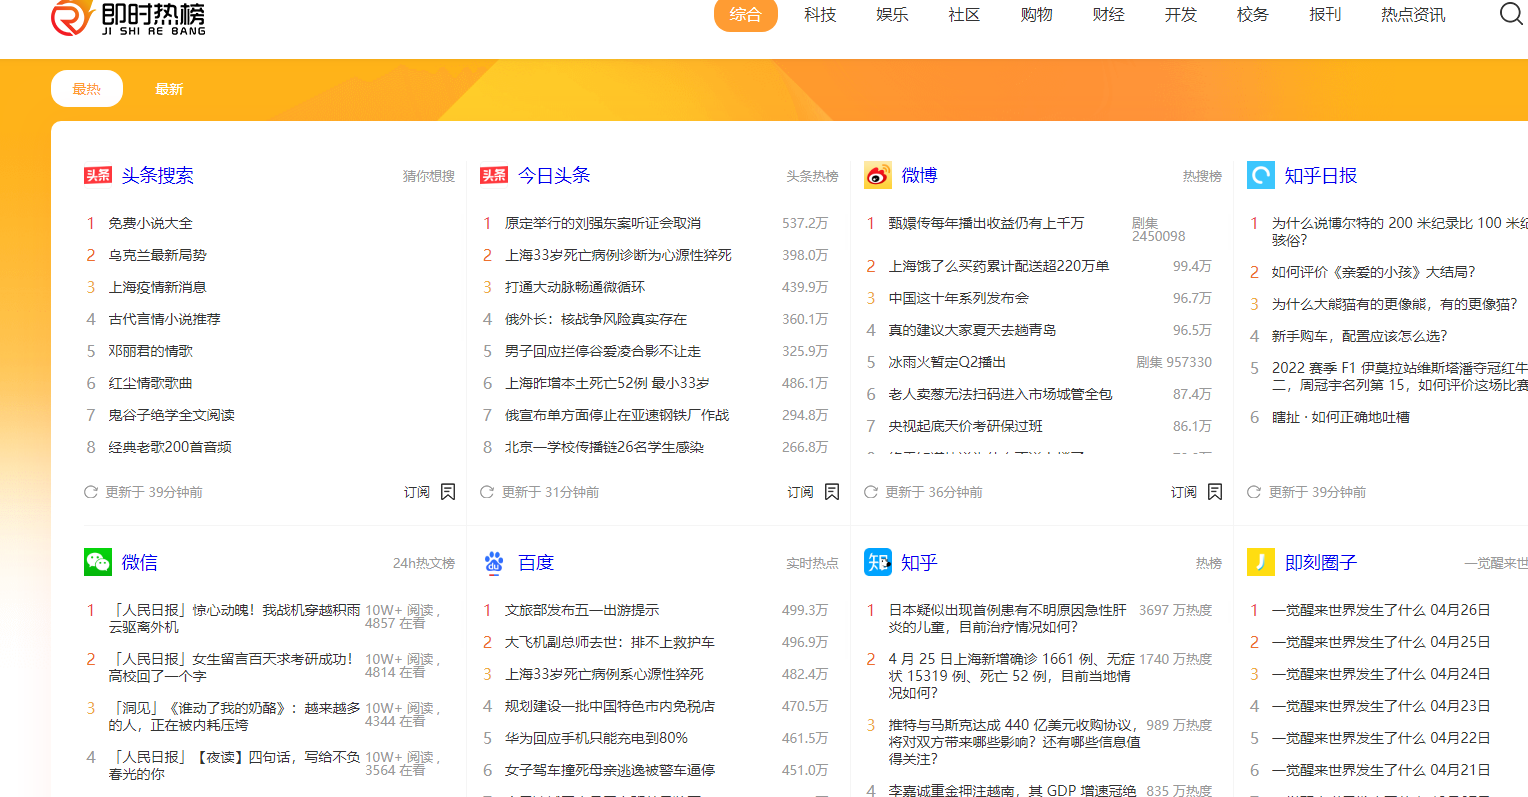Open 上海疫情新消息 entry
The height and width of the screenshot is (797, 1528).
157,287
